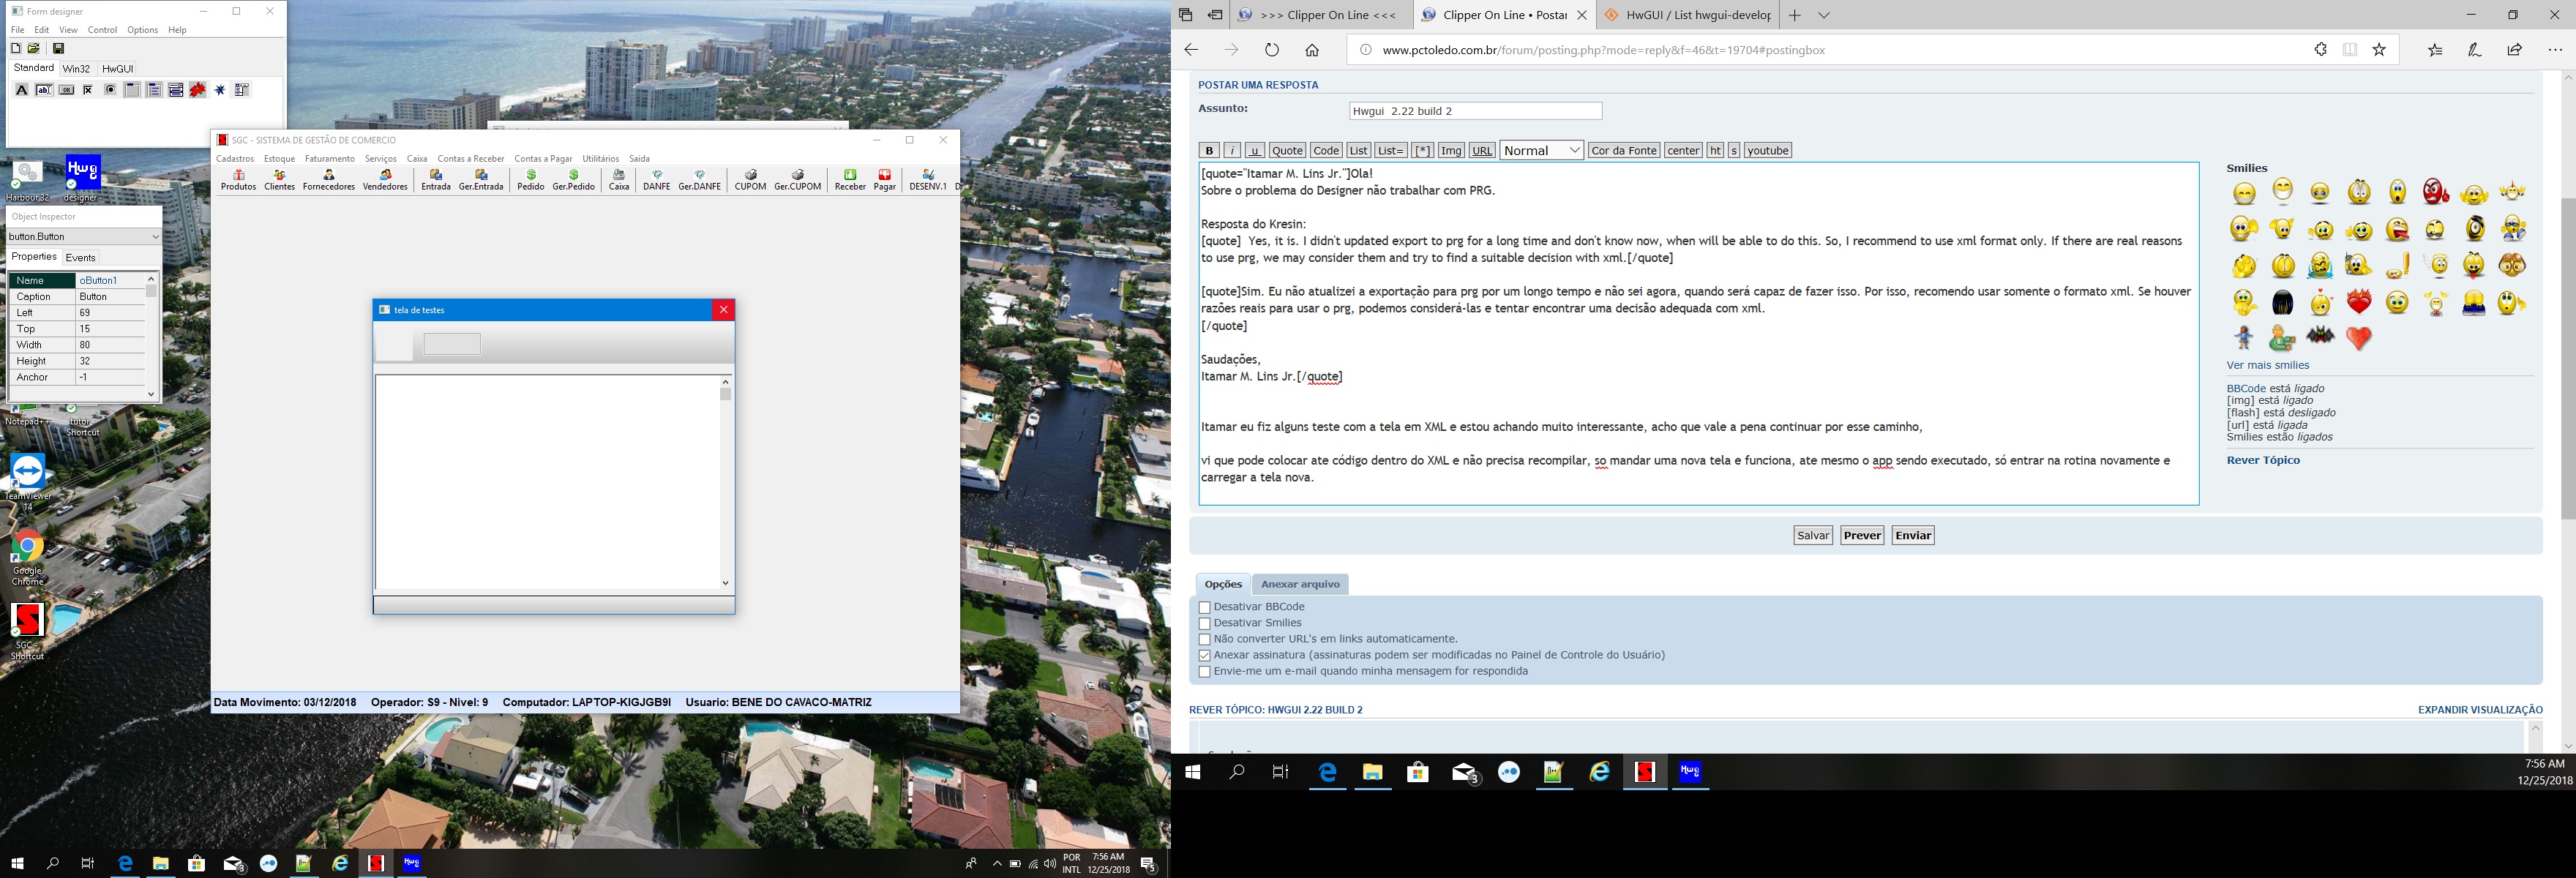Screen dimensions: 2576x878
Task: Uncheck the Anexar assinatura checkbox
Action: point(1204,655)
